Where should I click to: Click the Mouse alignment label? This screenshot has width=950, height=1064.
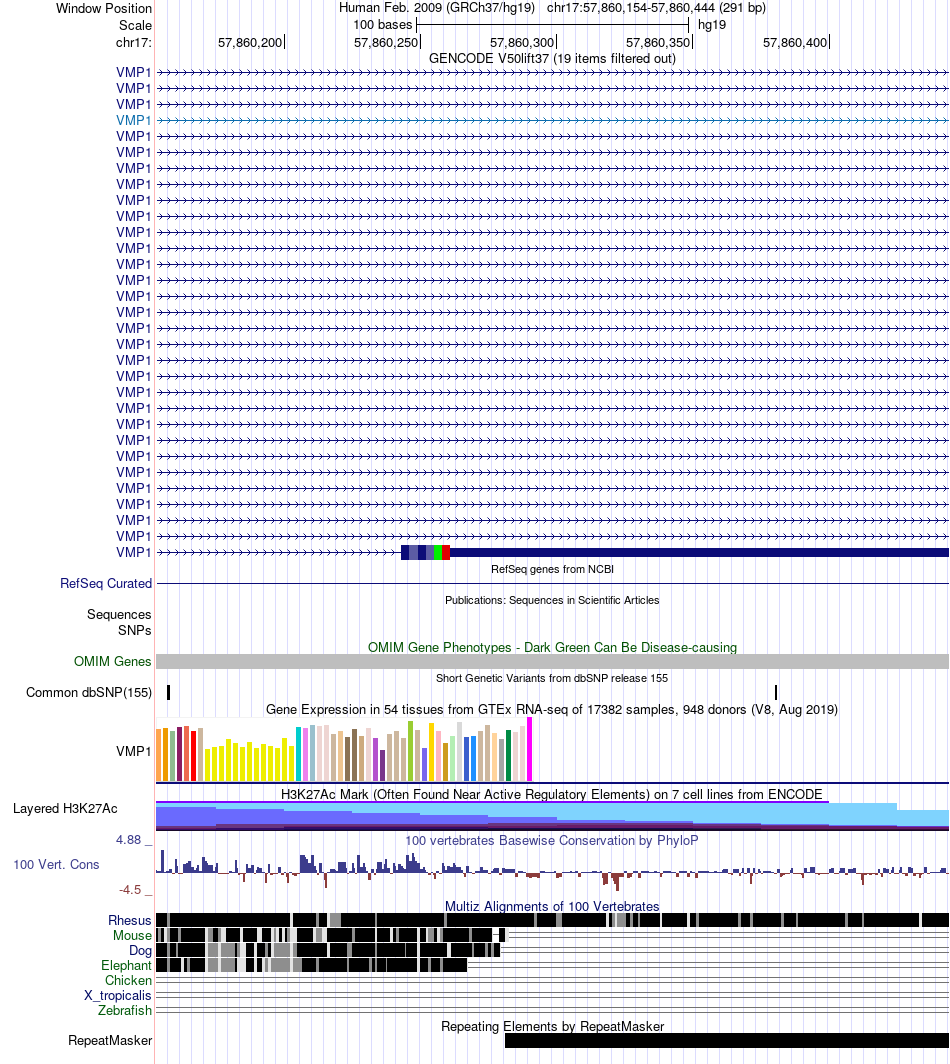(132, 936)
